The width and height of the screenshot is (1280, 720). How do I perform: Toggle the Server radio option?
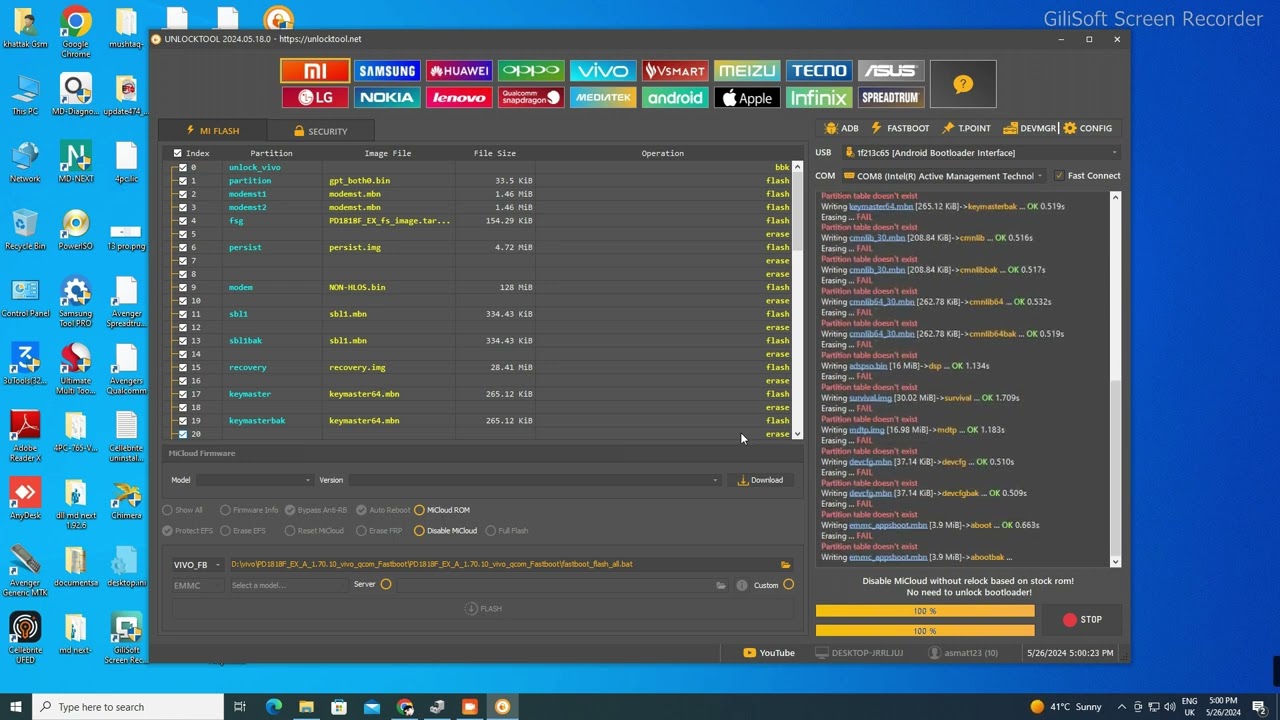pyautogui.click(x=386, y=584)
